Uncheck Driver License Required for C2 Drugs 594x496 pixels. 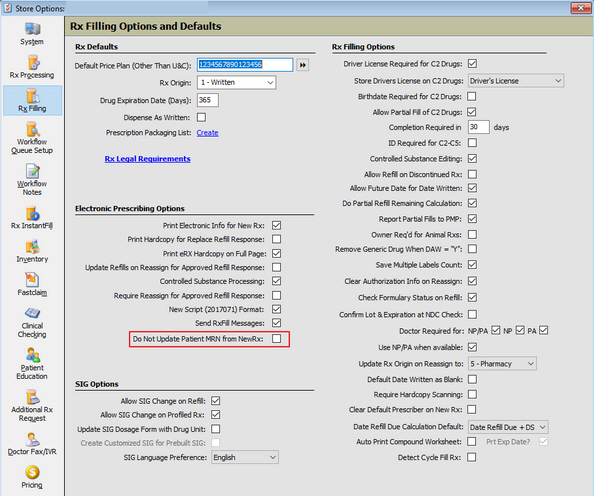point(472,63)
